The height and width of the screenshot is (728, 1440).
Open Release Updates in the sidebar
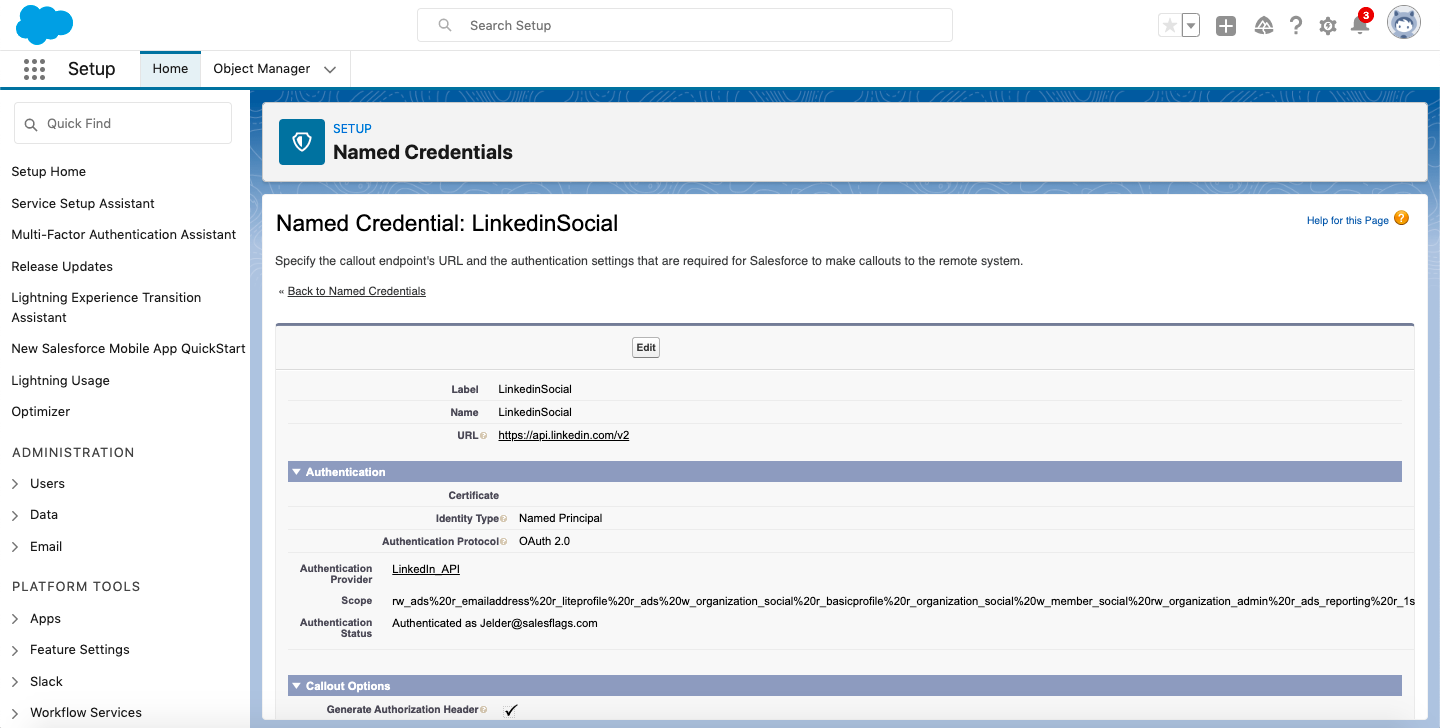[62, 267]
